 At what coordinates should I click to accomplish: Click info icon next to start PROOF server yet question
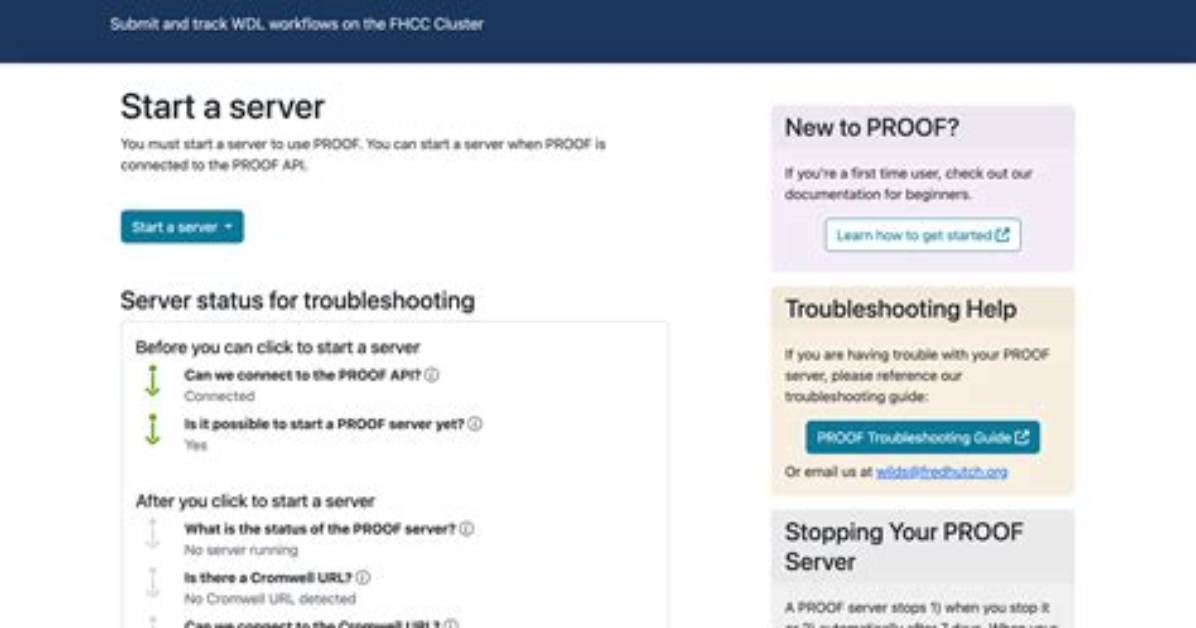pyautogui.click(x=474, y=423)
